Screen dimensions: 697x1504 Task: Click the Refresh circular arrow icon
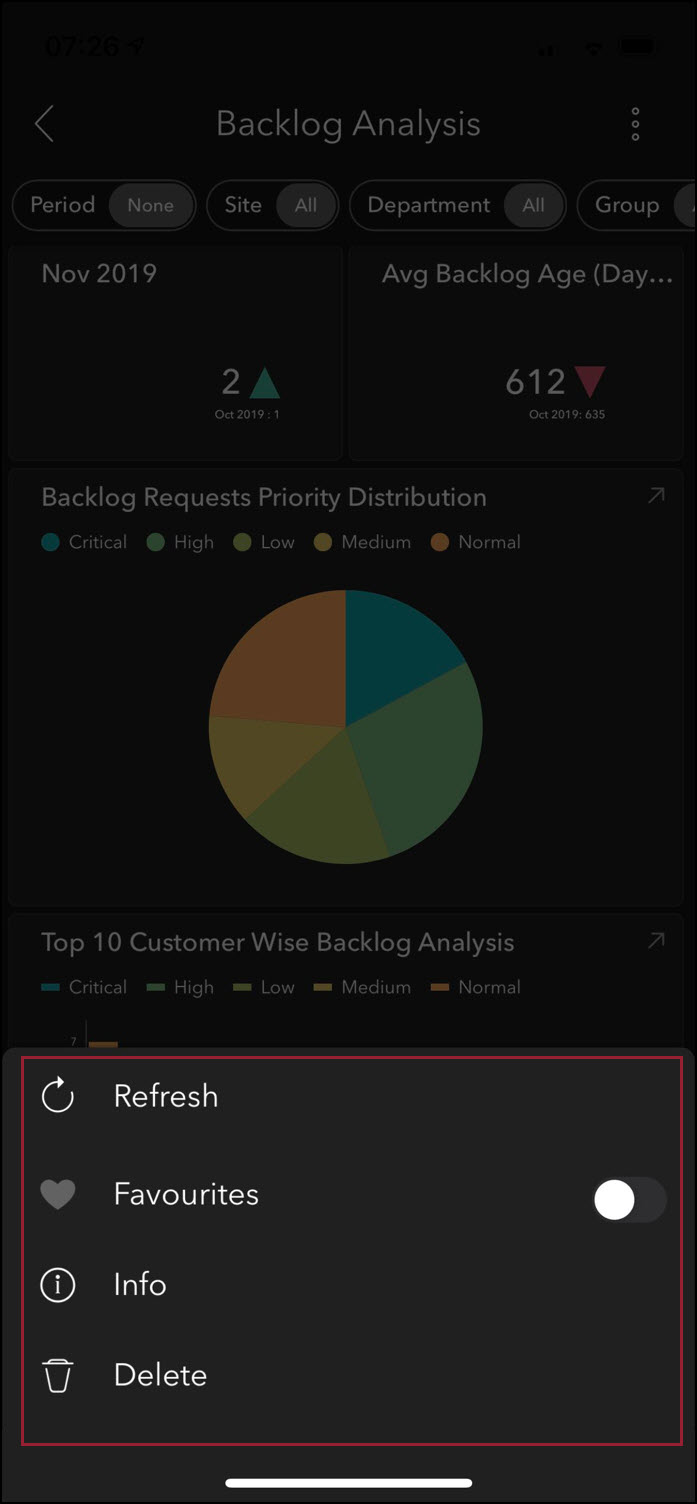coord(58,1096)
